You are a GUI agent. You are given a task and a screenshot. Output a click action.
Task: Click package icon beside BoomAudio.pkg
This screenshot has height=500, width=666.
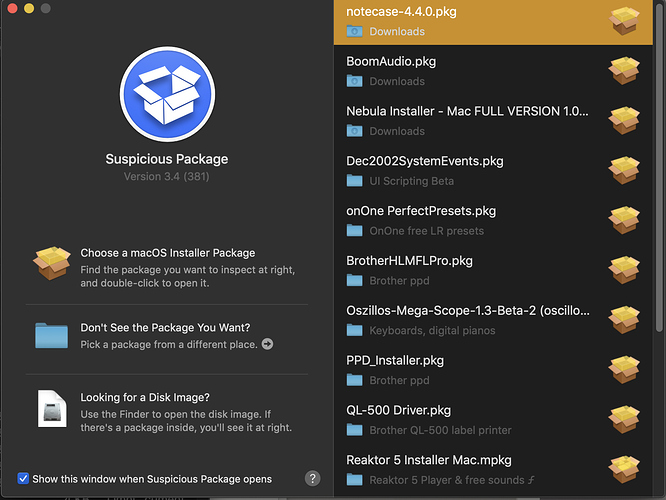[x=624, y=71]
